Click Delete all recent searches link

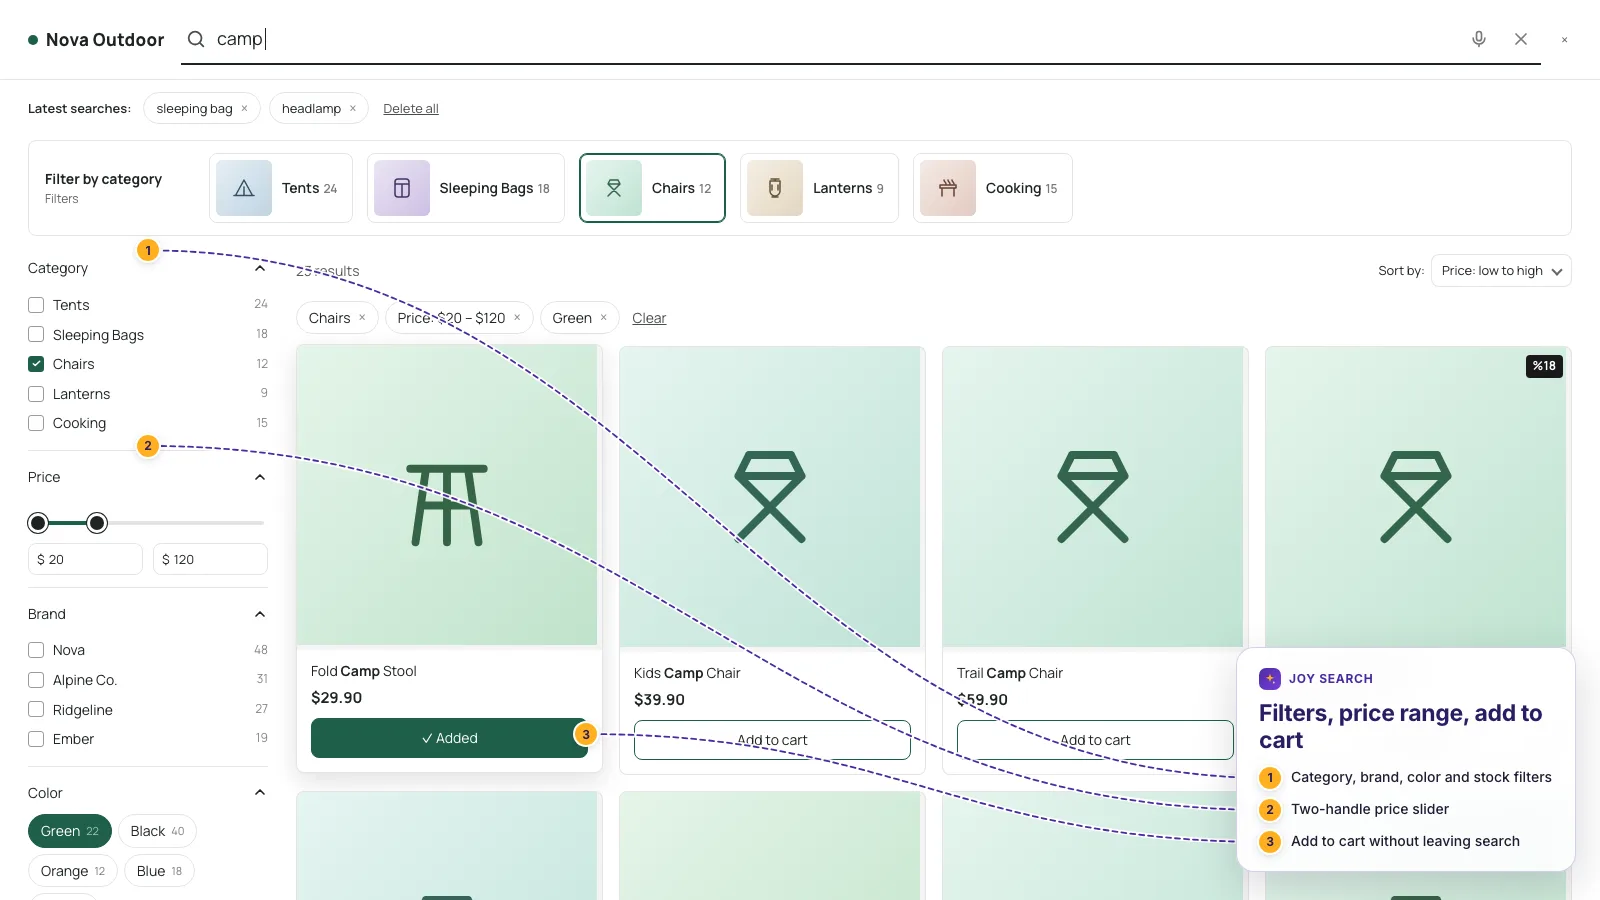(x=411, y=108)
